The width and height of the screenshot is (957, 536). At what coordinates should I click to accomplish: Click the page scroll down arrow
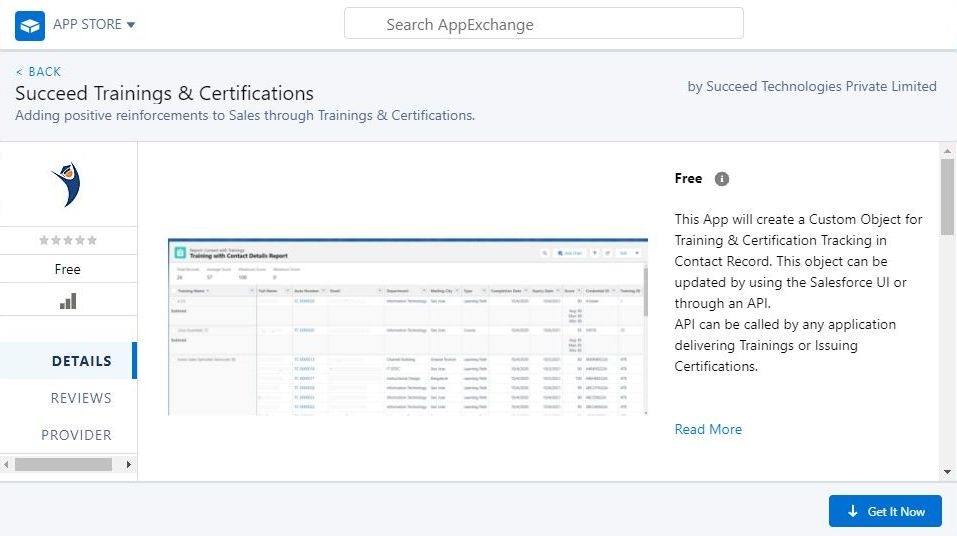pyautogui.click(x=947, y=472)
